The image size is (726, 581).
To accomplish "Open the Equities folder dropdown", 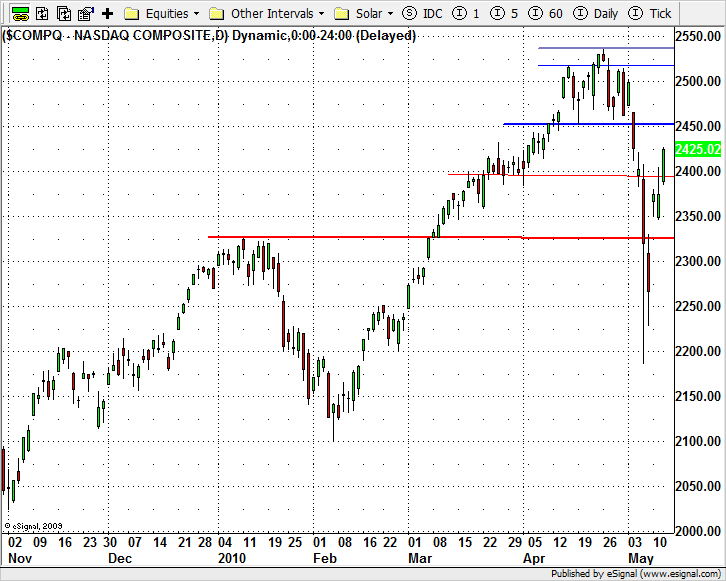I will (x=162, y=13).
